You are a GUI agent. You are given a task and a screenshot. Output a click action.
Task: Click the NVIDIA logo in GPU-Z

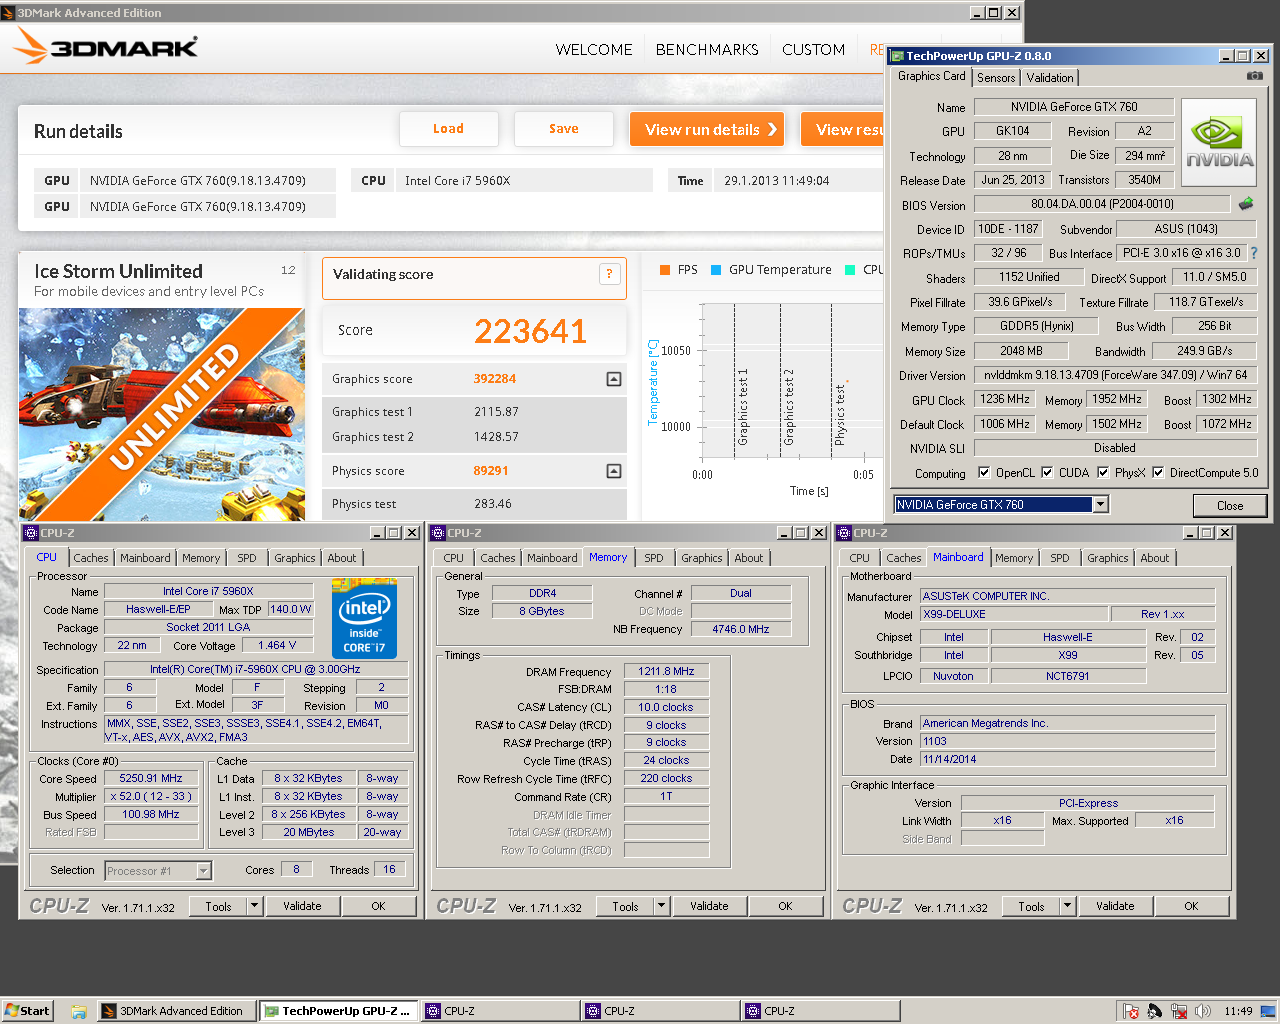point(1219,142)
